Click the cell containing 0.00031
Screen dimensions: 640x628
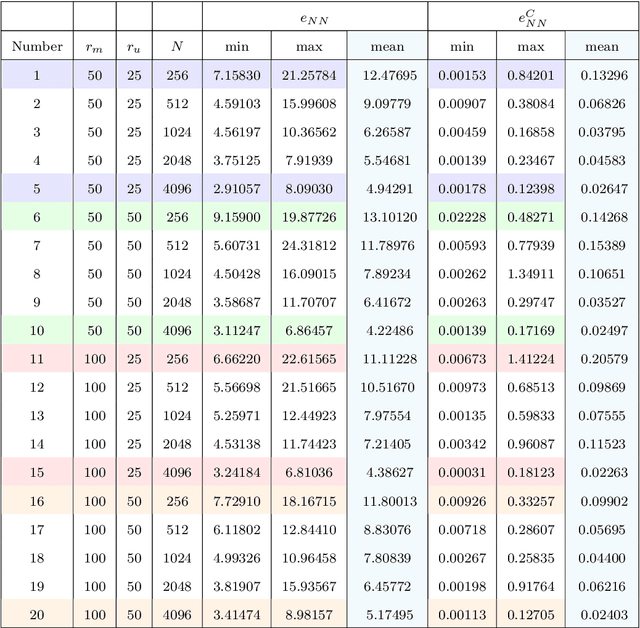click(x=462, y=472)
